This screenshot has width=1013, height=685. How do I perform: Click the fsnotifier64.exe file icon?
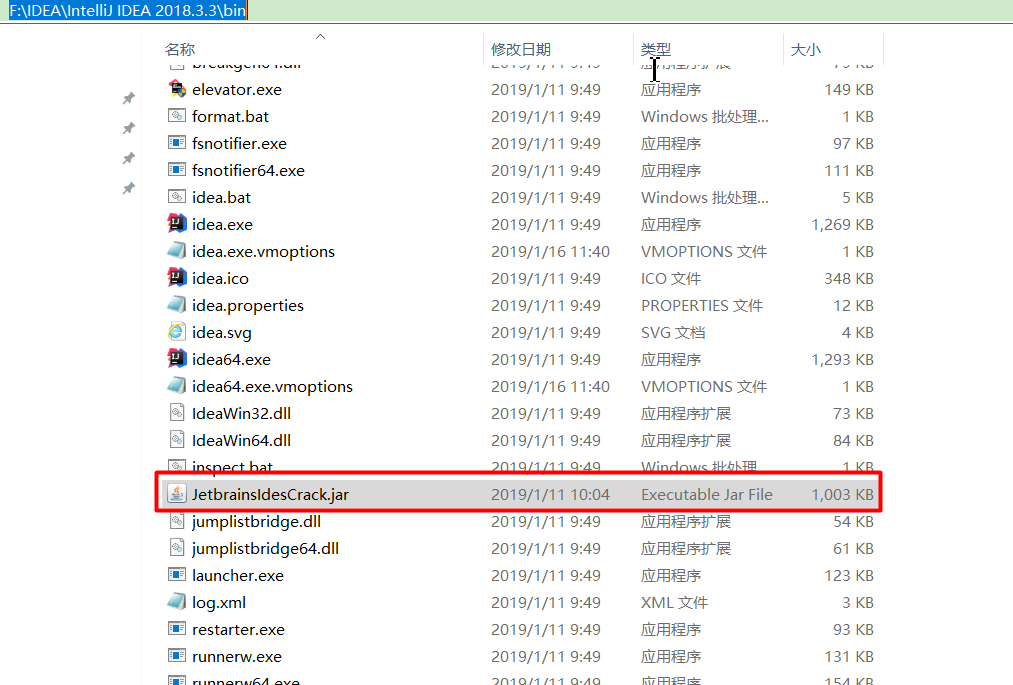(x=177, y=171)
